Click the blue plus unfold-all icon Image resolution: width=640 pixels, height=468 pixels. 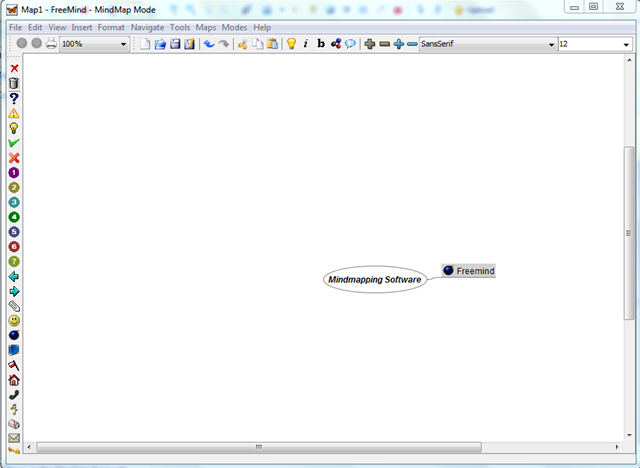pyautogui.click(x=399, y=44)
